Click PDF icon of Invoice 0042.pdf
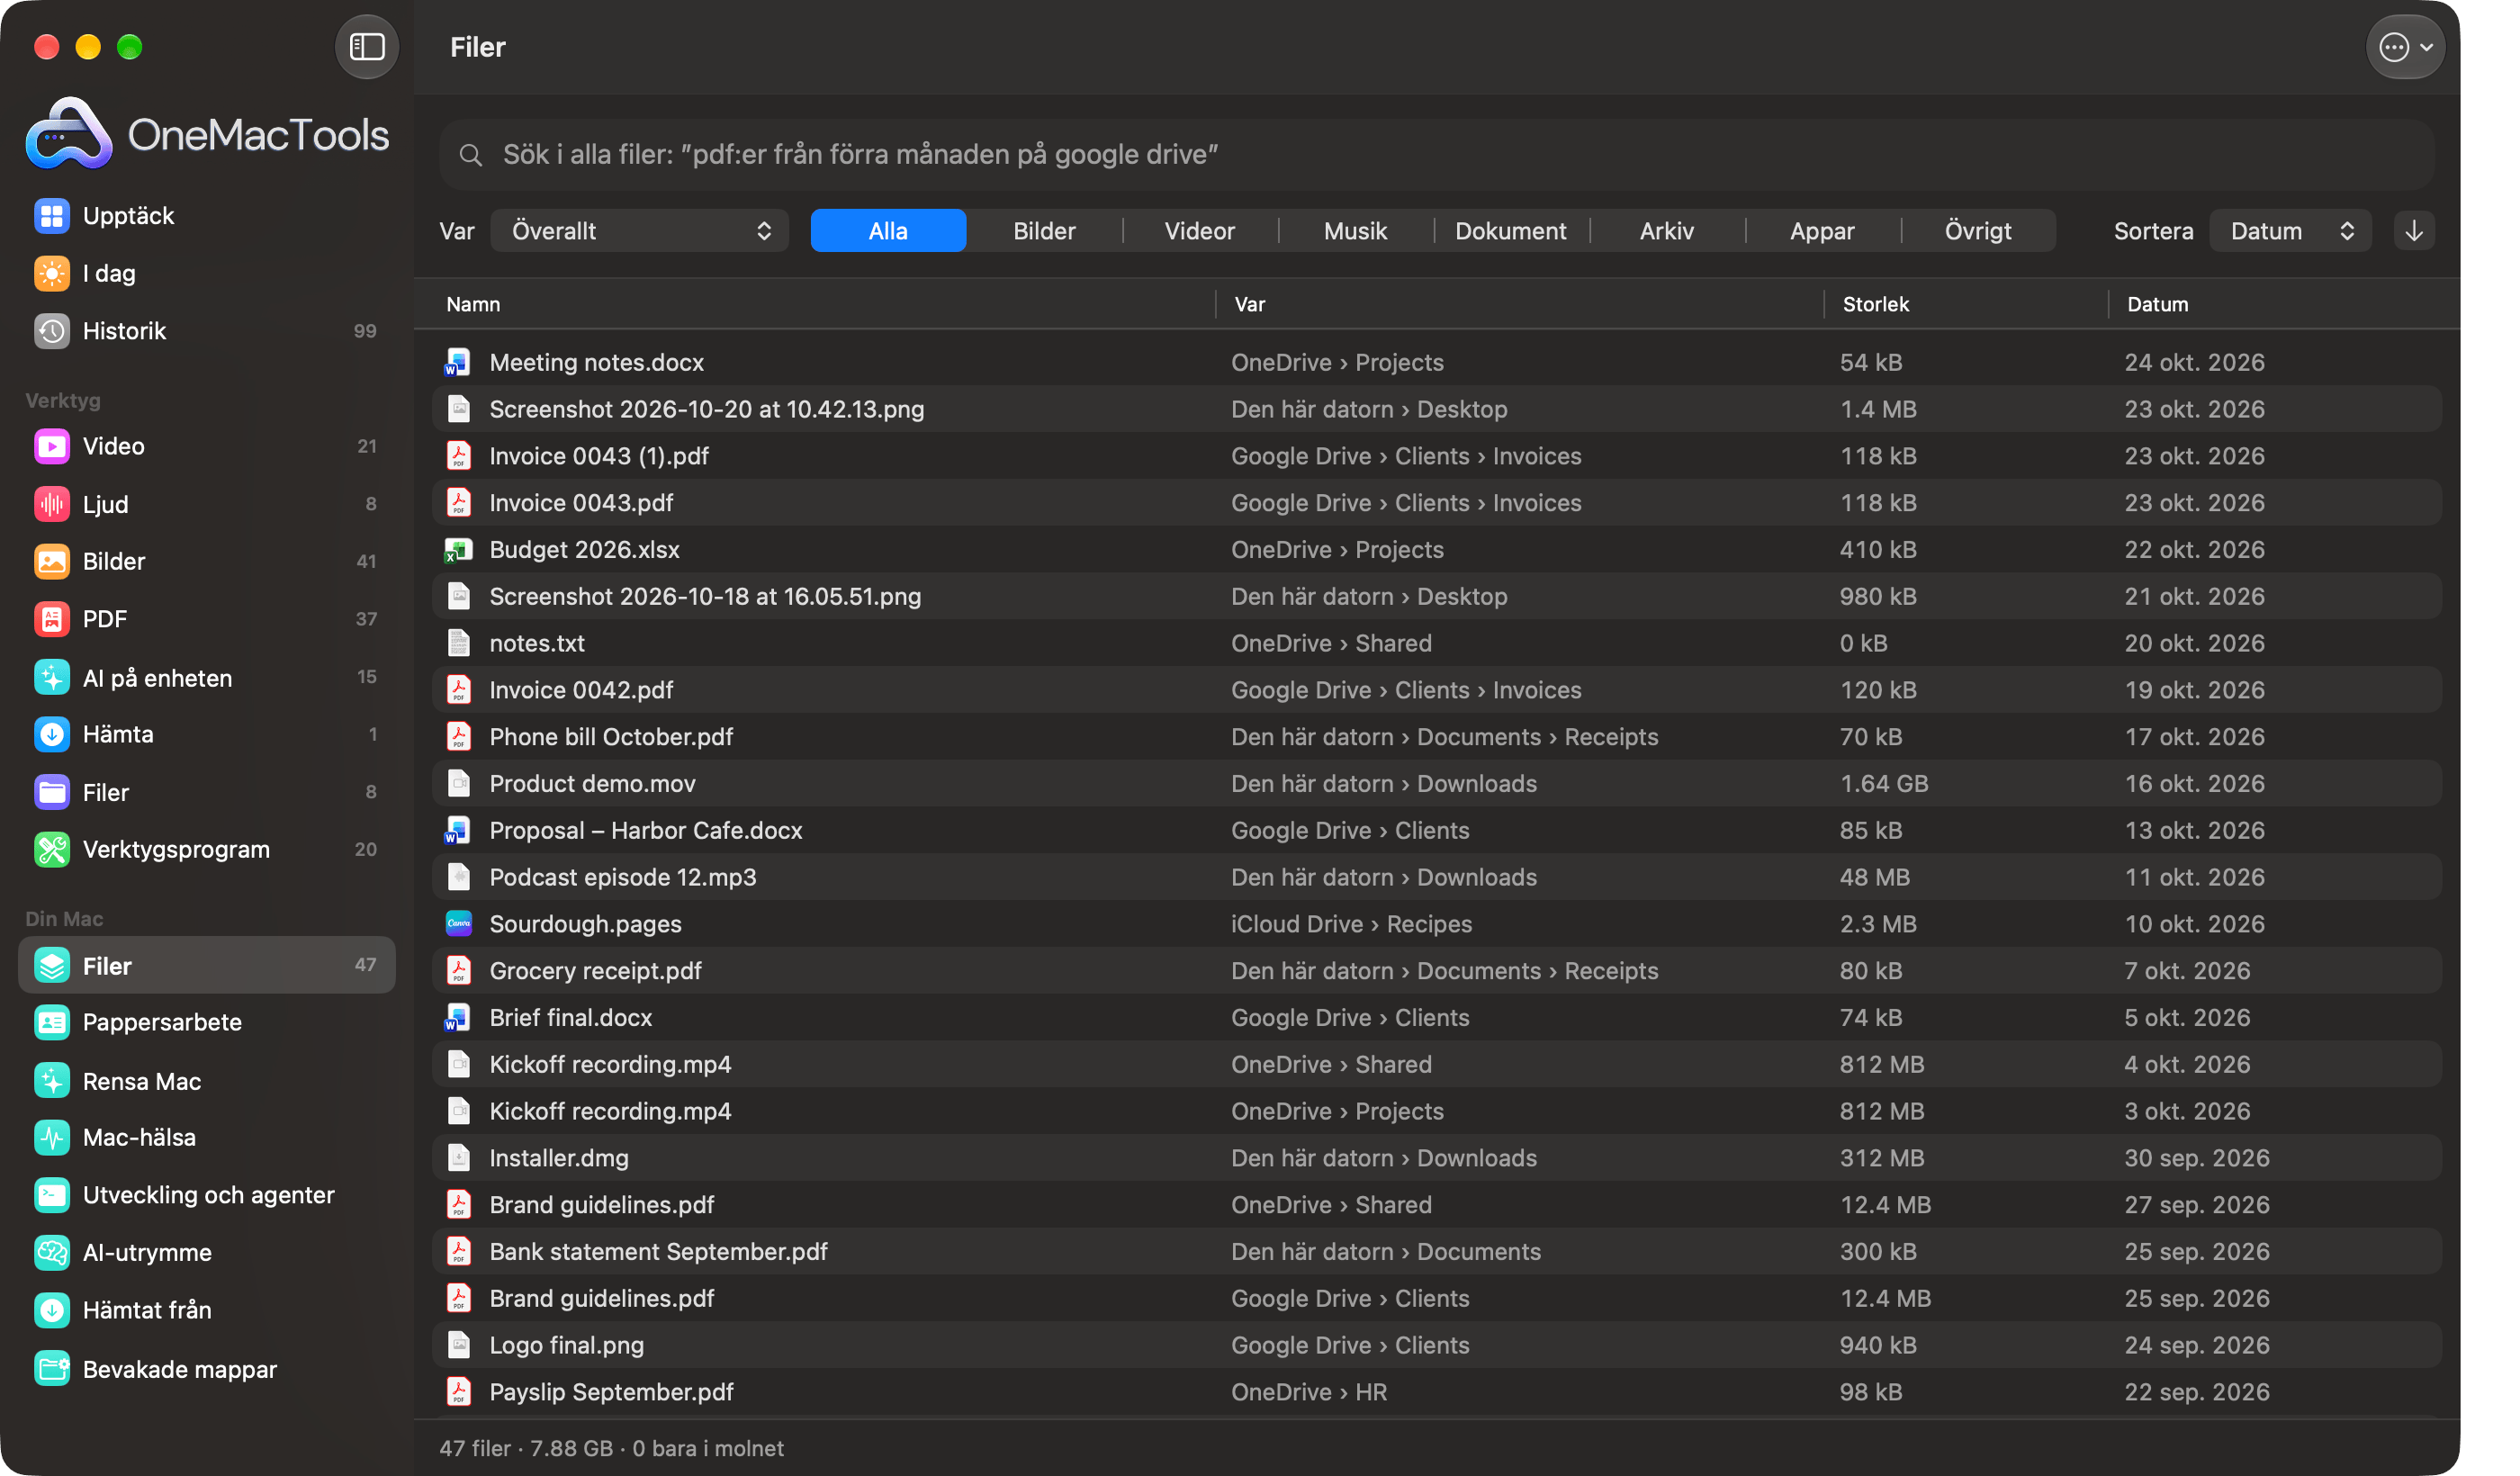 point(458,690)
